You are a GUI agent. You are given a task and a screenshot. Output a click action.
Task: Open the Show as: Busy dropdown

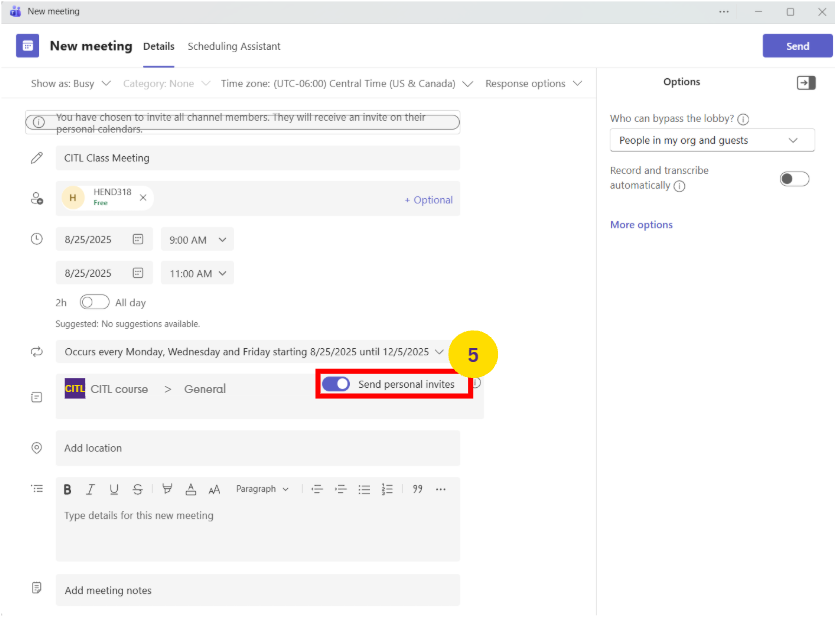point(70,83)
